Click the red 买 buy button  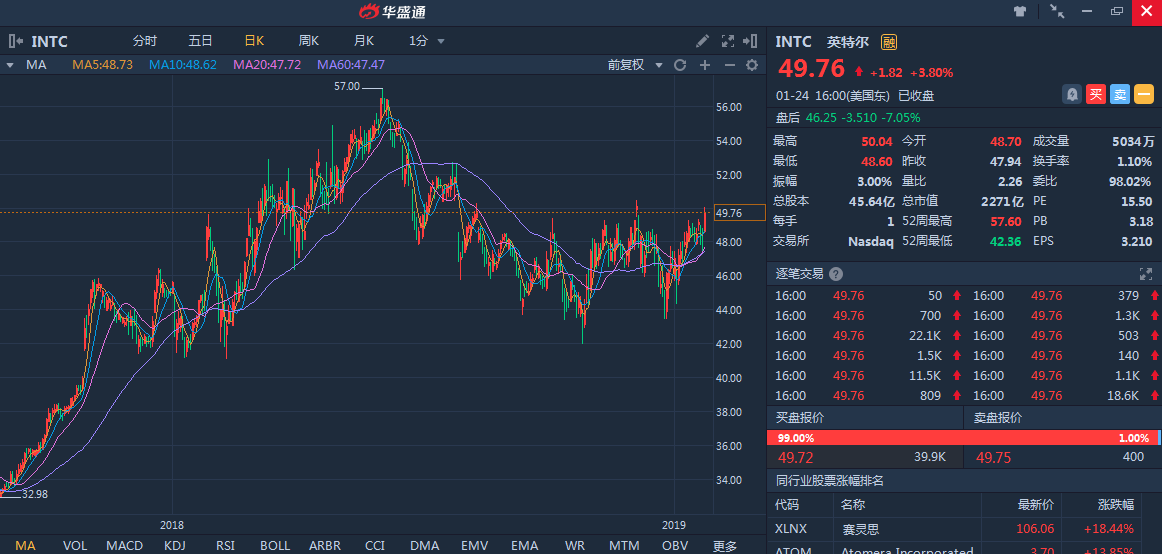click(1096, 95)
